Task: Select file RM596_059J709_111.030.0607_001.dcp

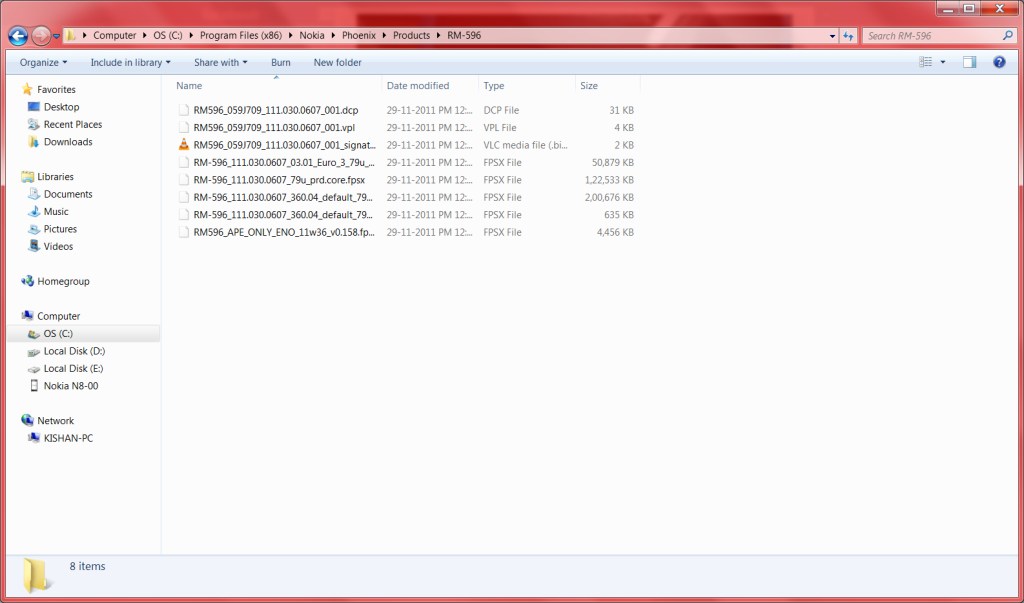Action: (276, 110)
